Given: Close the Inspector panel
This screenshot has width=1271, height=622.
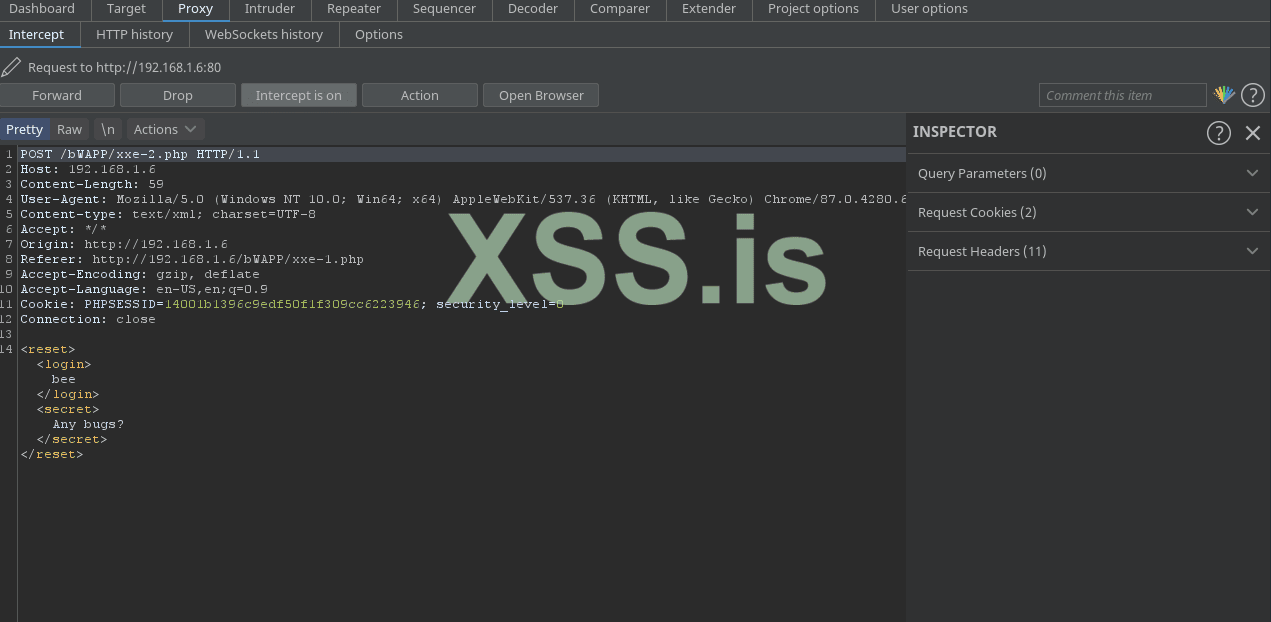Looking at the screenshot, I should [x=1252, y=133].
